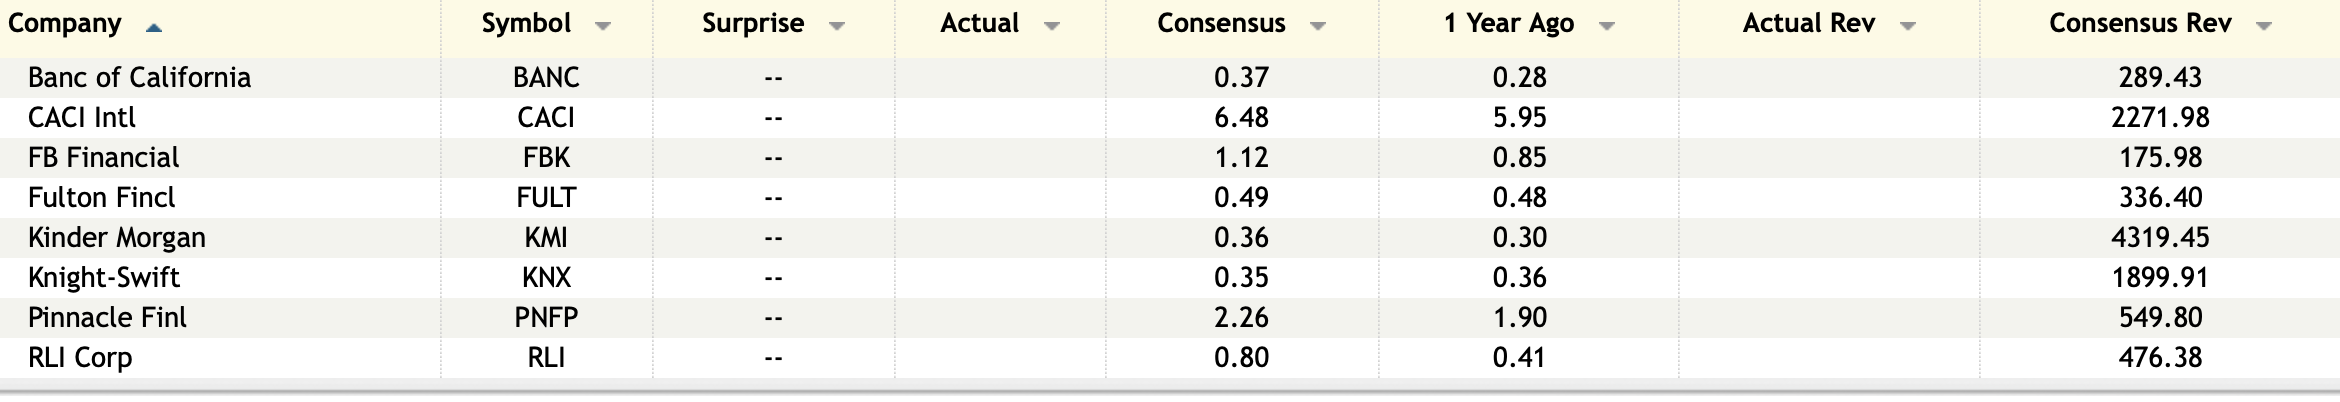This screenshot has height=402, width=2340.
Task: Click the RLI Corp company name
Action: pyautogui.click(x=80, y=357)
